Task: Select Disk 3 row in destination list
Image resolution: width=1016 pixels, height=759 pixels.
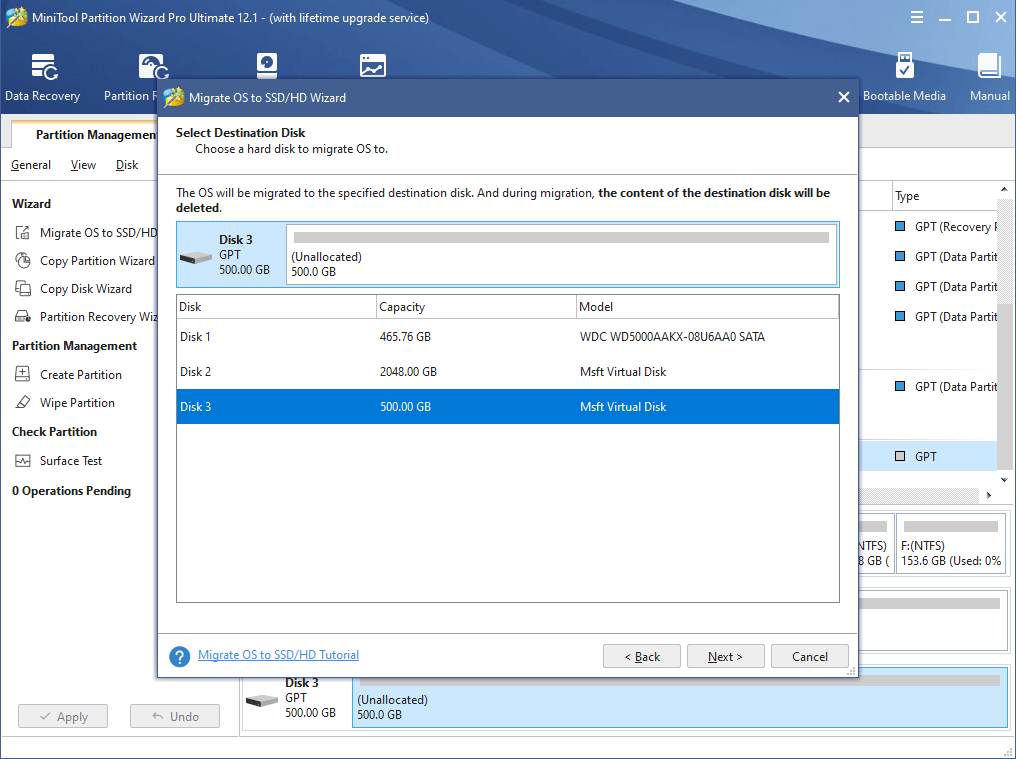Action: tap(507, 406)
